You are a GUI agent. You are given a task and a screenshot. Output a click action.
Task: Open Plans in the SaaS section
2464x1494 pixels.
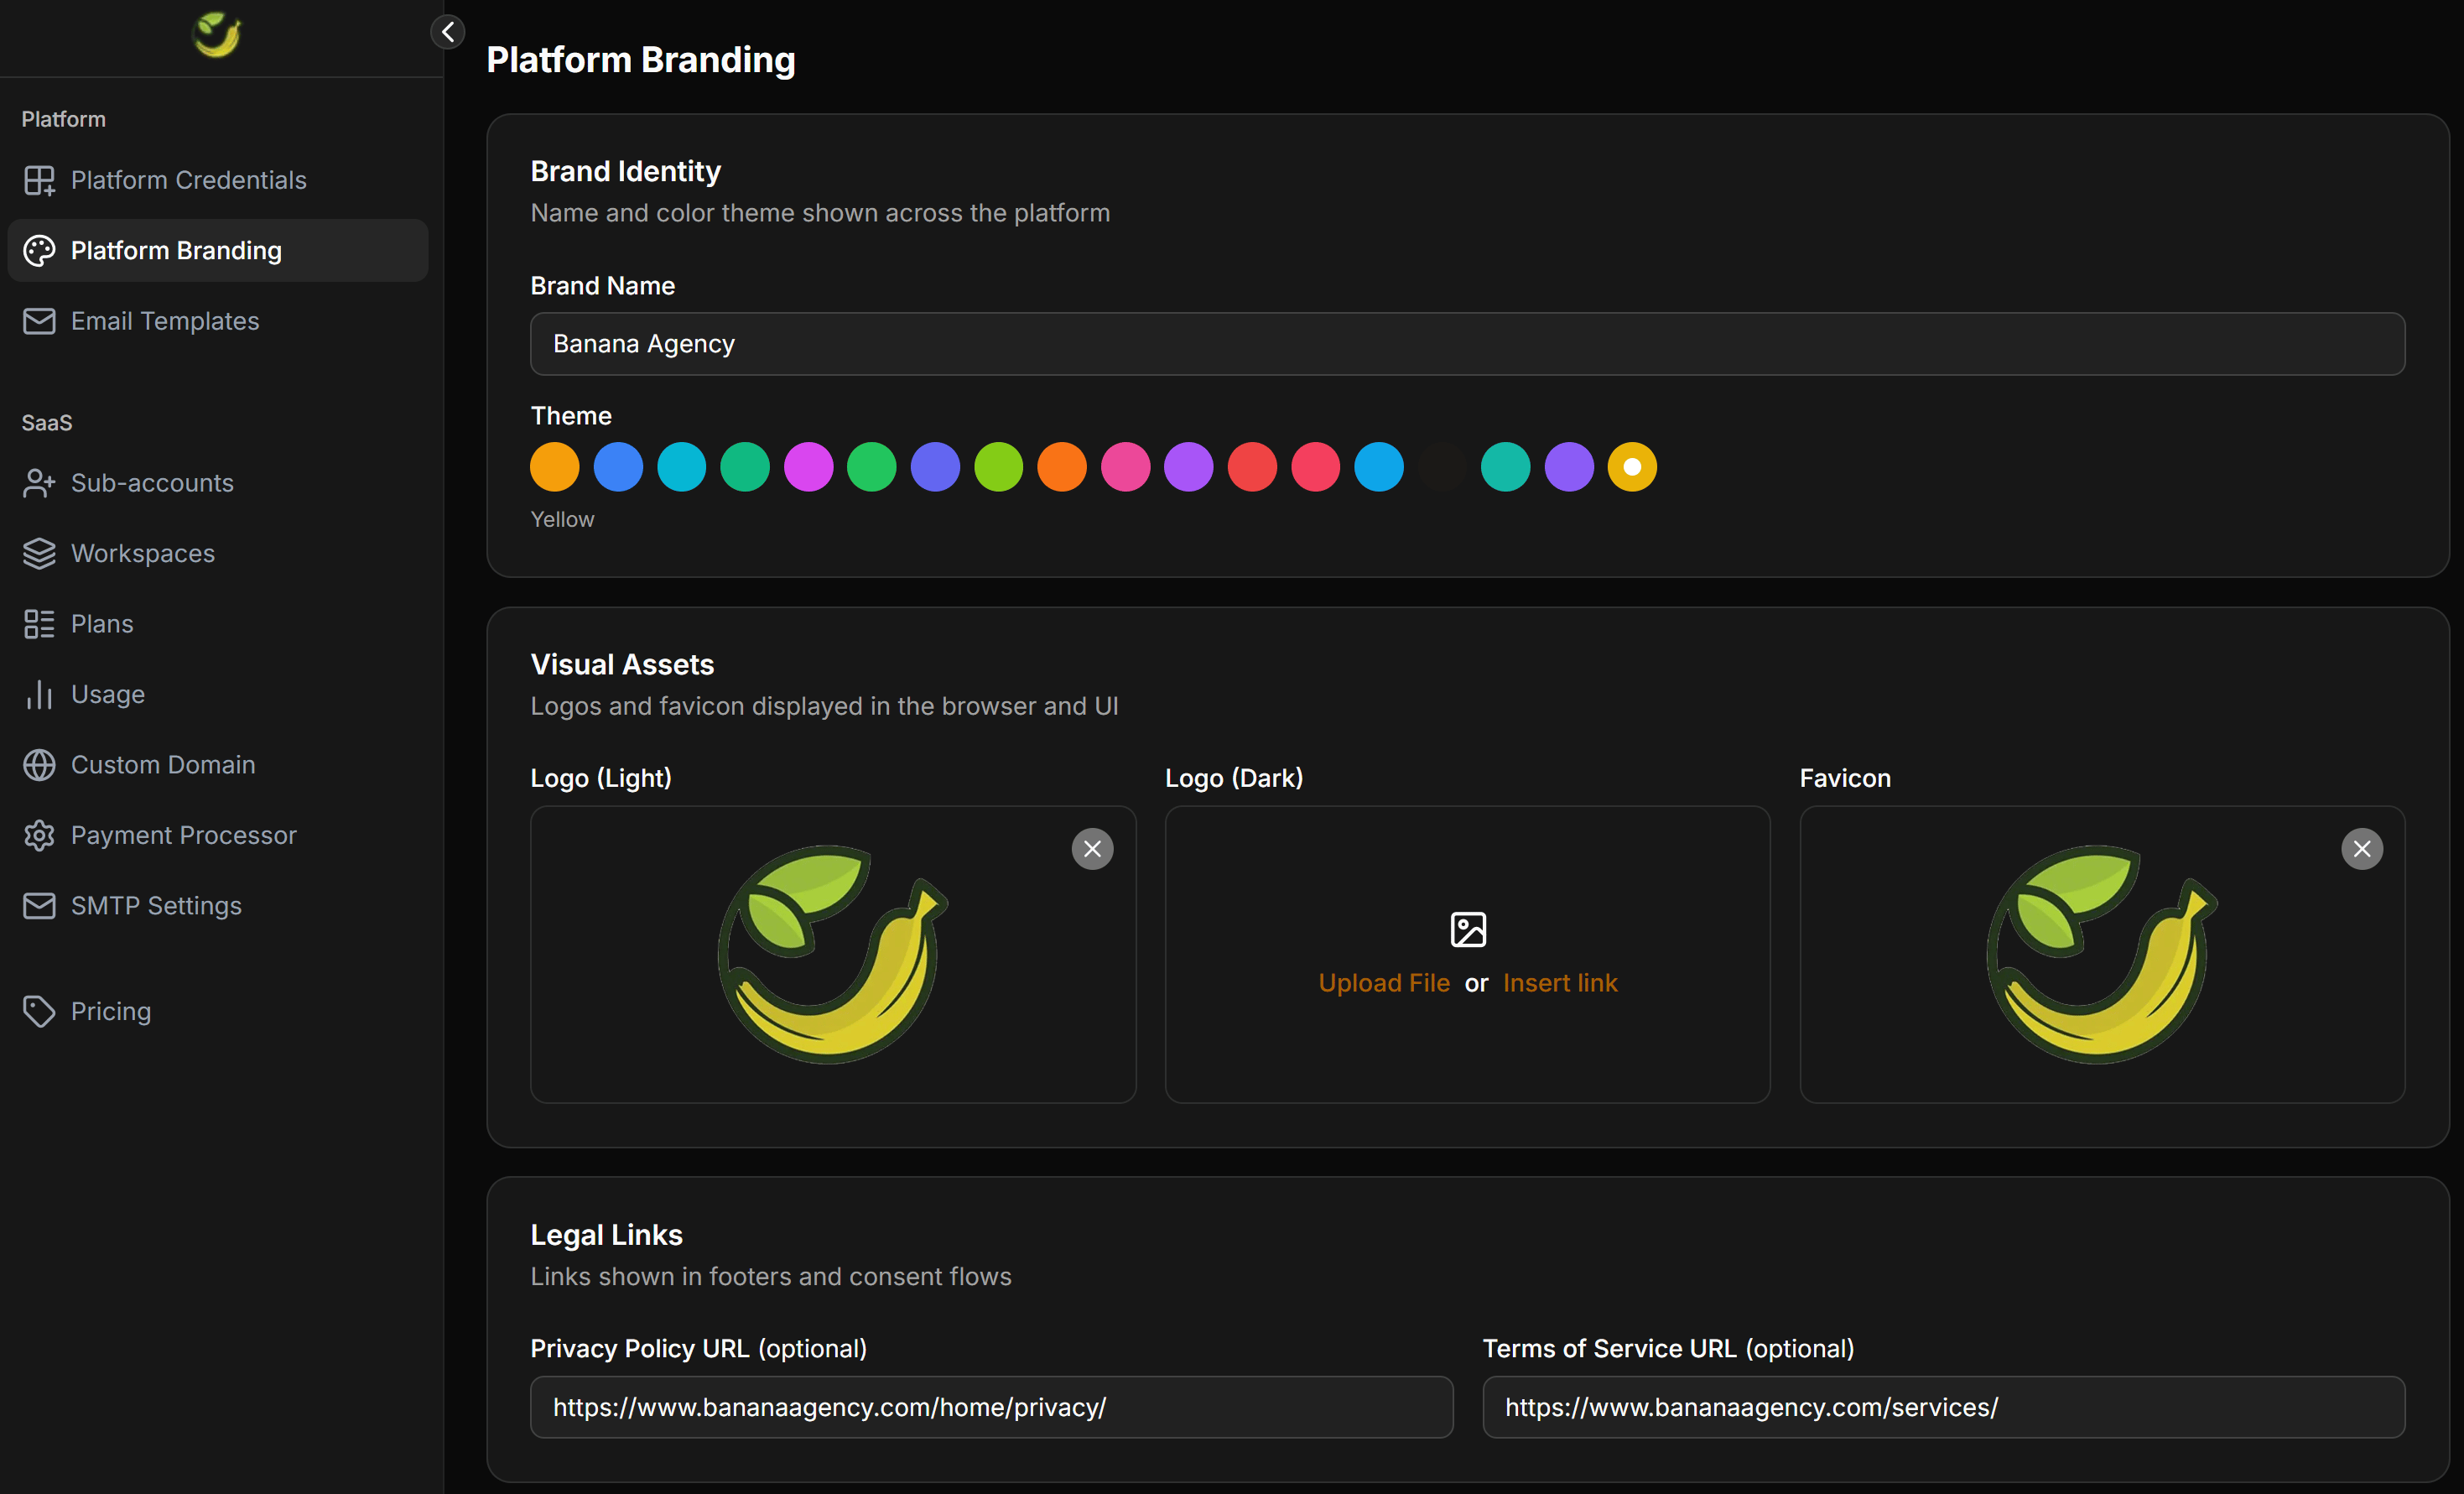pos(217,624)
